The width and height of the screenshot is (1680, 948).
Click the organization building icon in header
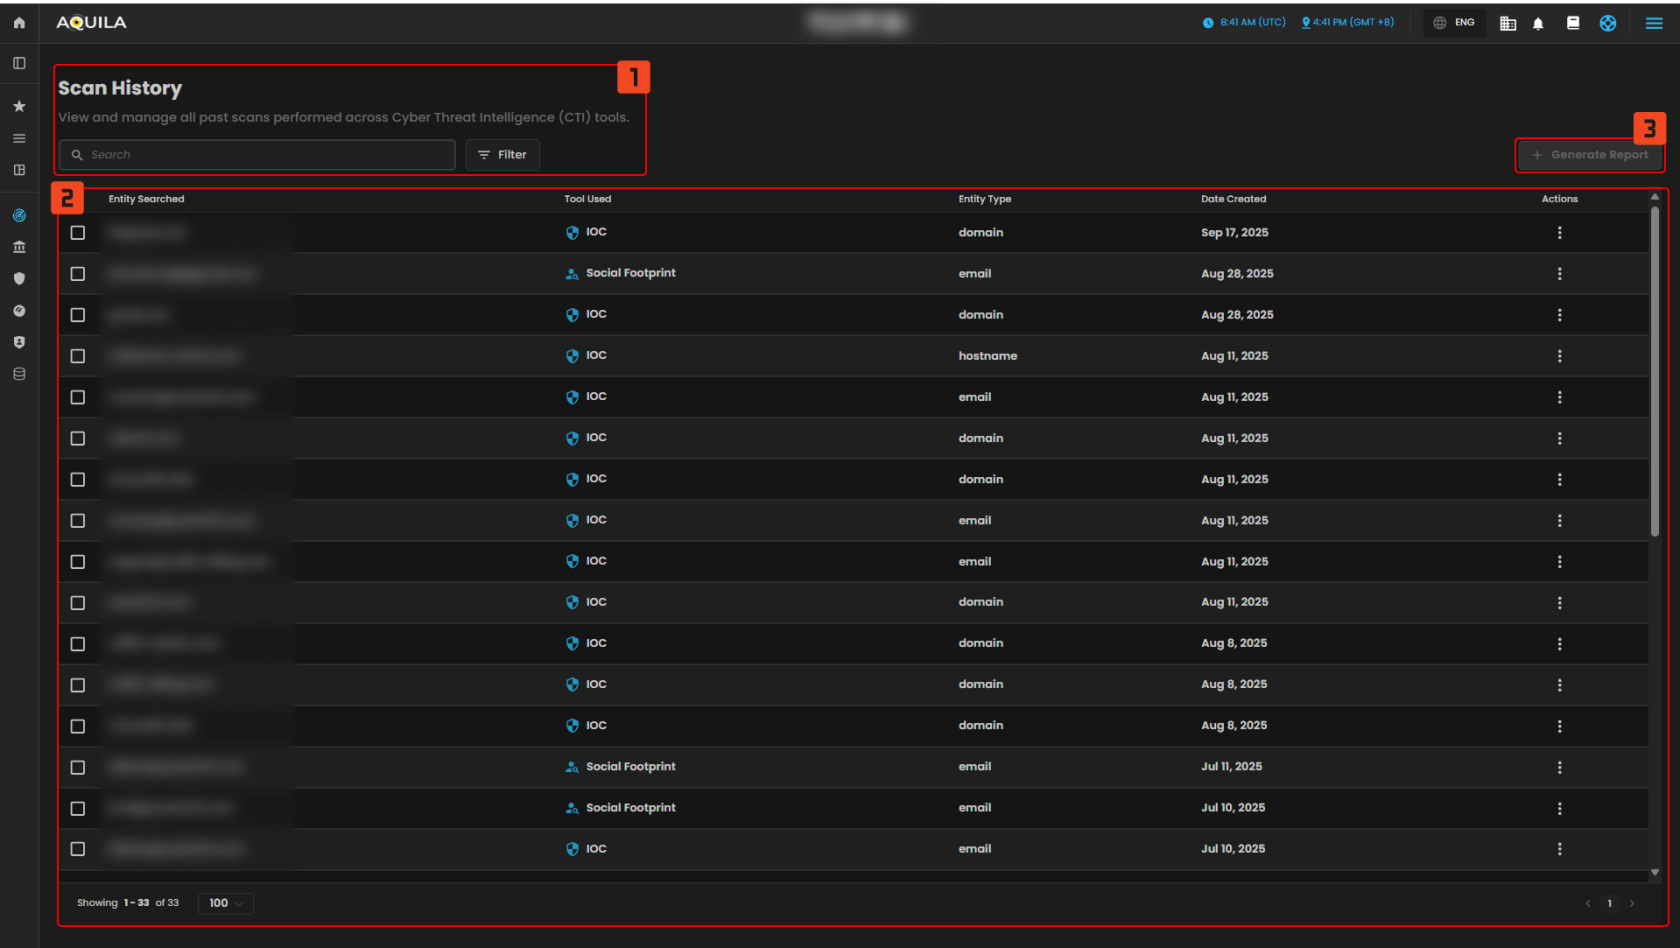tap(1508, 23)
